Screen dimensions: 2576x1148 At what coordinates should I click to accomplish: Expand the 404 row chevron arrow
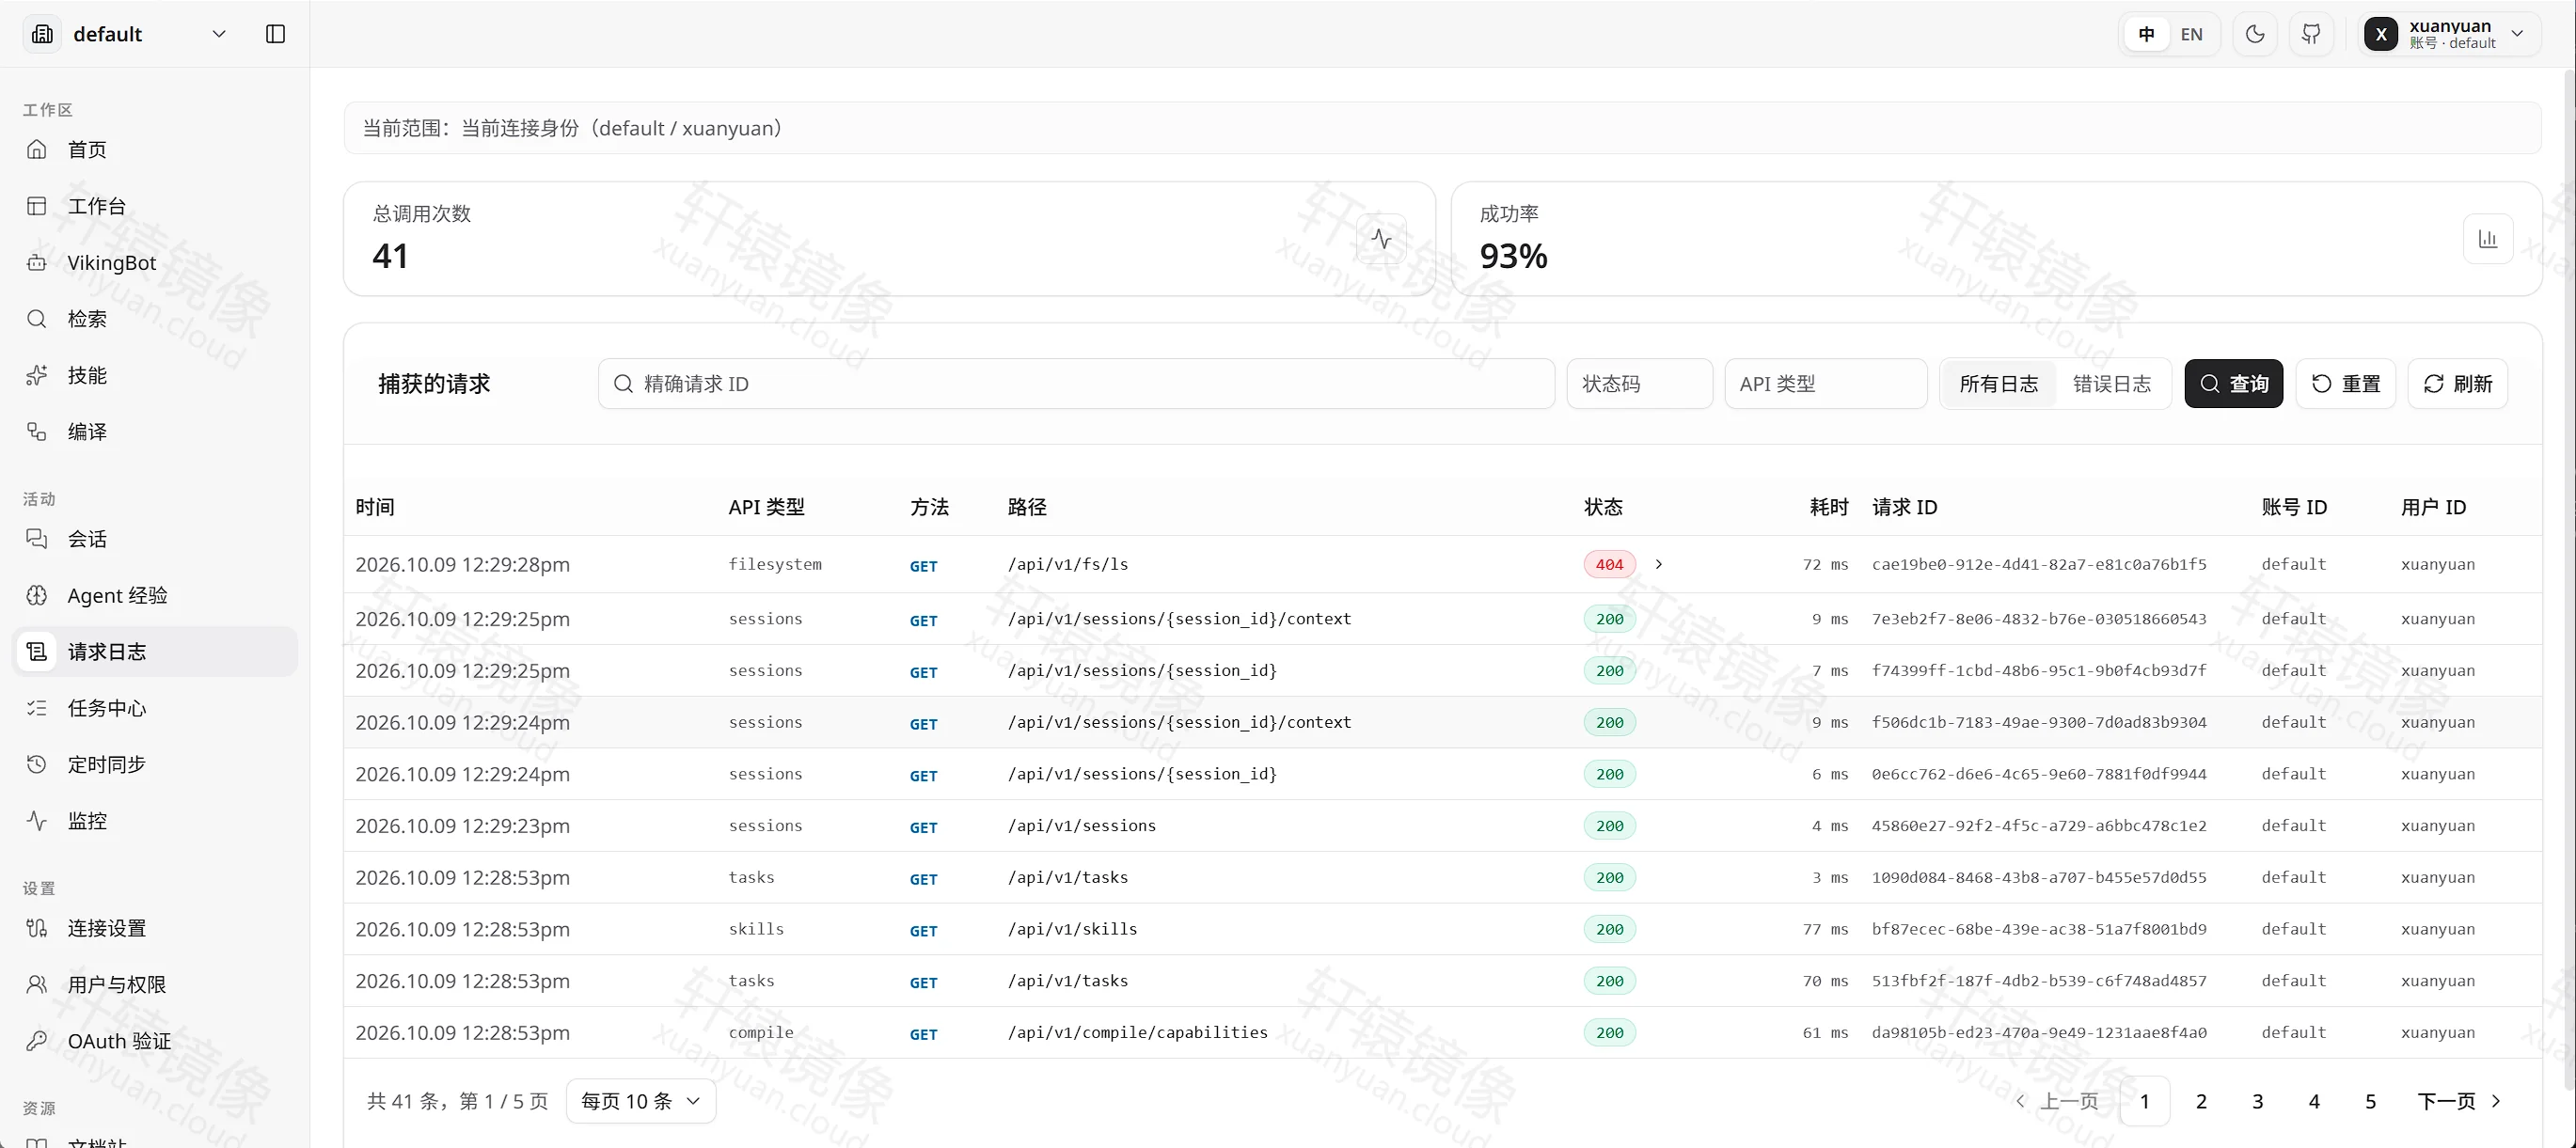[1658, 565]
